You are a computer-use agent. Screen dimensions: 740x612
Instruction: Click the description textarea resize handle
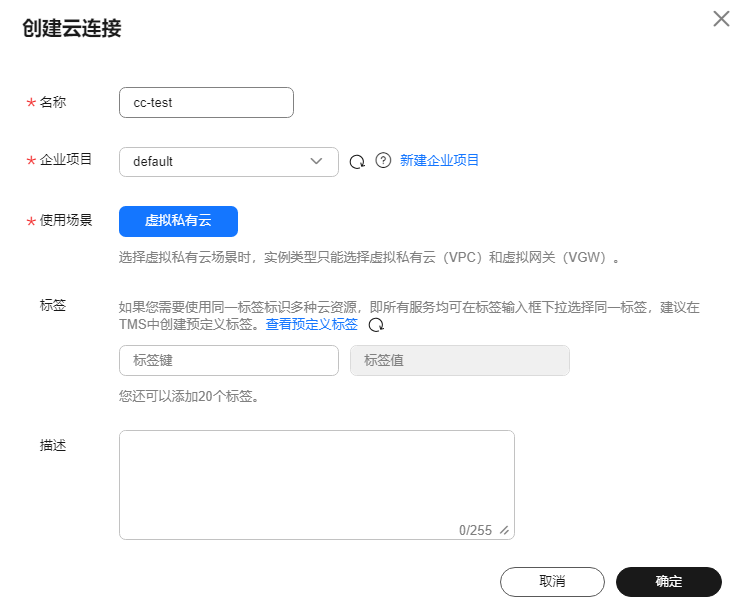point(505,530)
